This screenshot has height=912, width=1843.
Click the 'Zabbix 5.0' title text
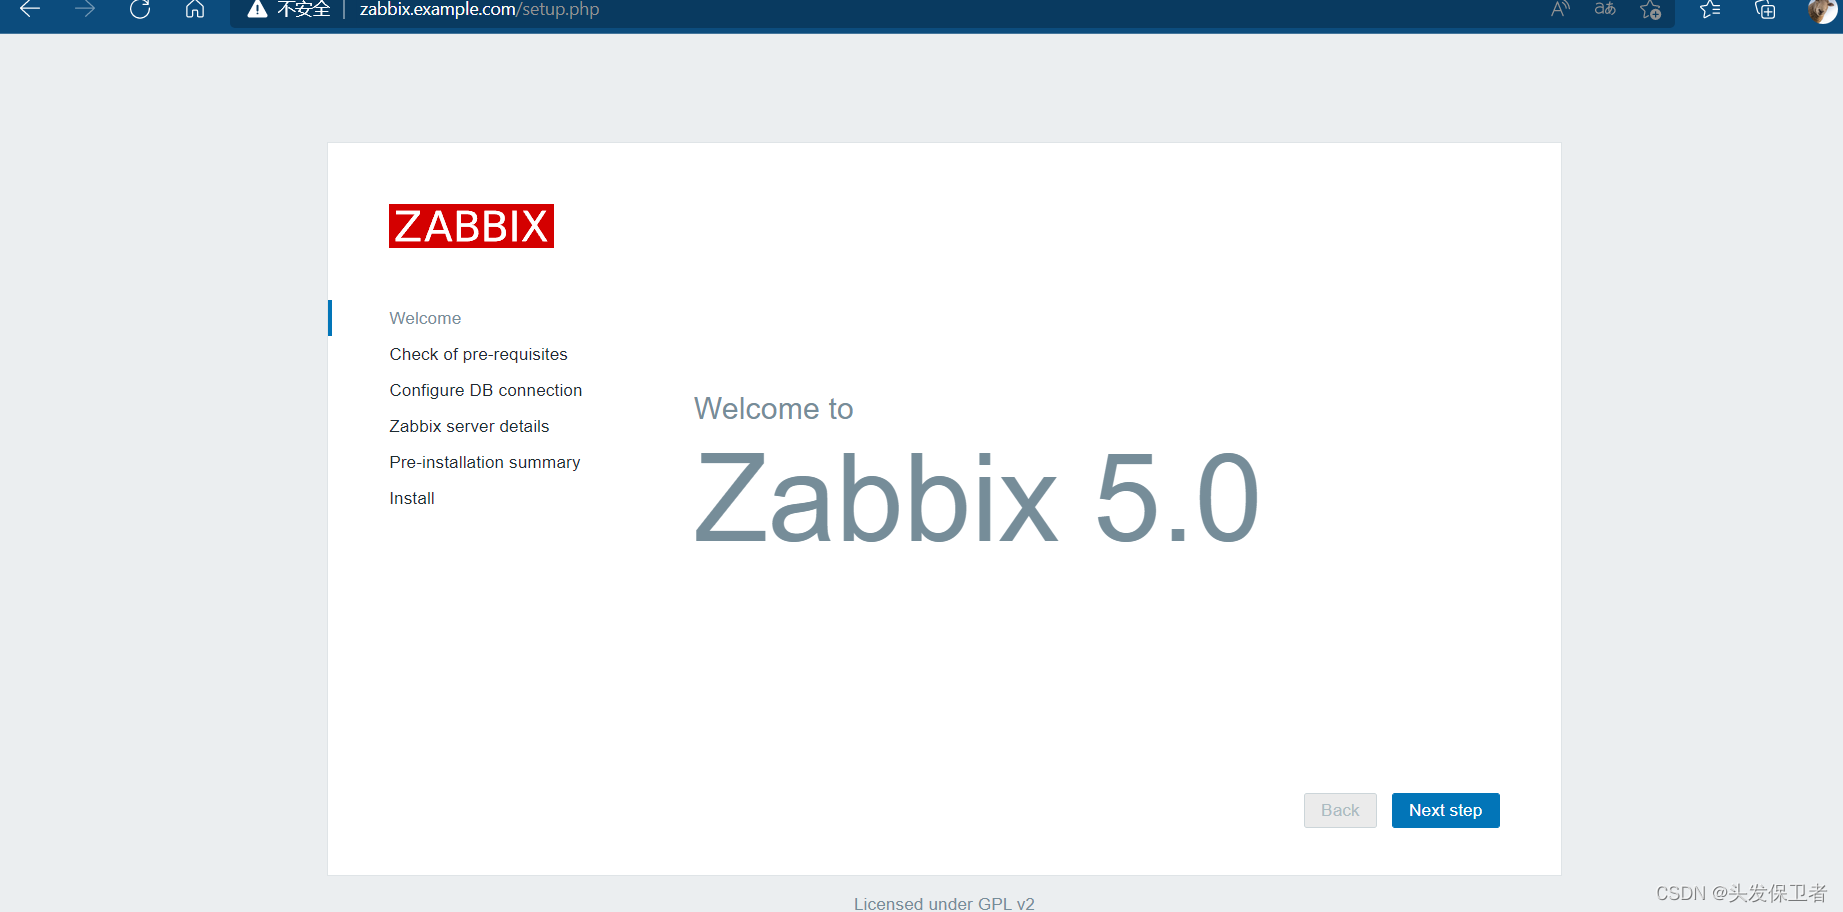[977, 497]
